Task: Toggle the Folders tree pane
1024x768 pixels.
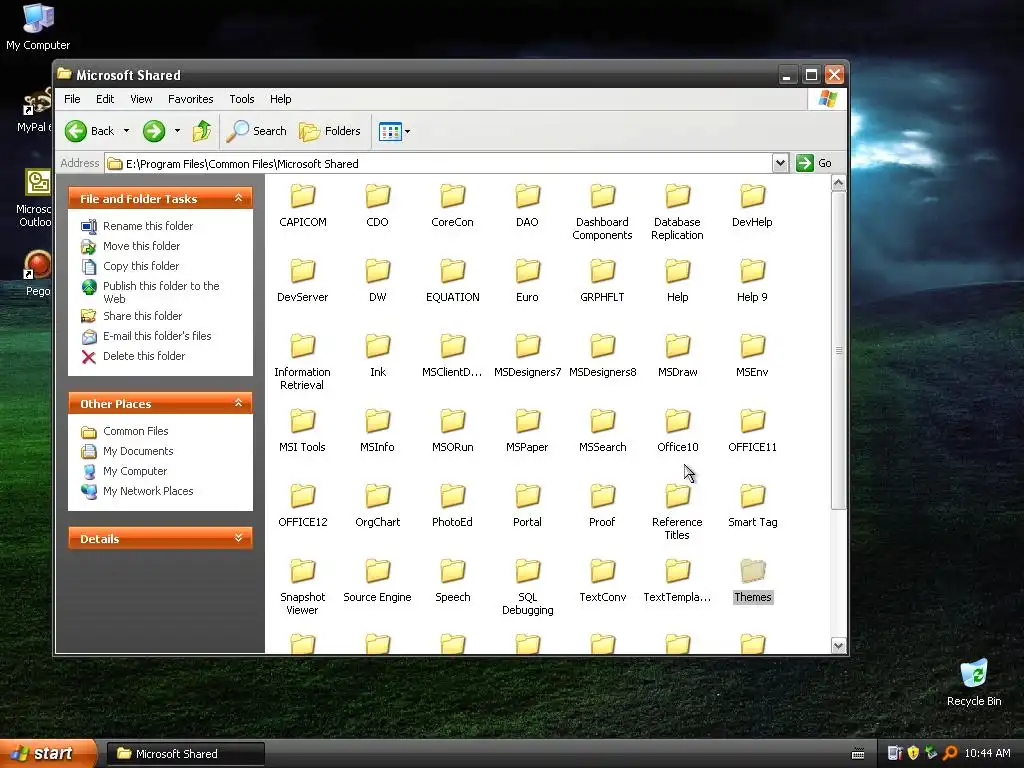Action: pyautogui.click(x=330, y=131)
